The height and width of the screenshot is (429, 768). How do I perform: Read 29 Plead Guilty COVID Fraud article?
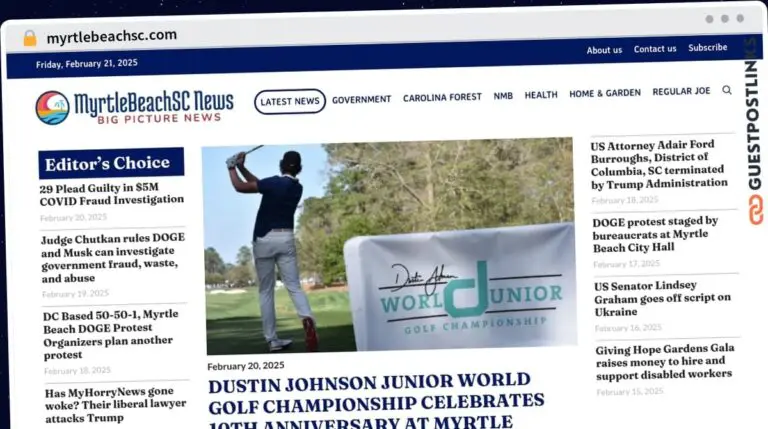pyautogui.click(x=112, y=194)
